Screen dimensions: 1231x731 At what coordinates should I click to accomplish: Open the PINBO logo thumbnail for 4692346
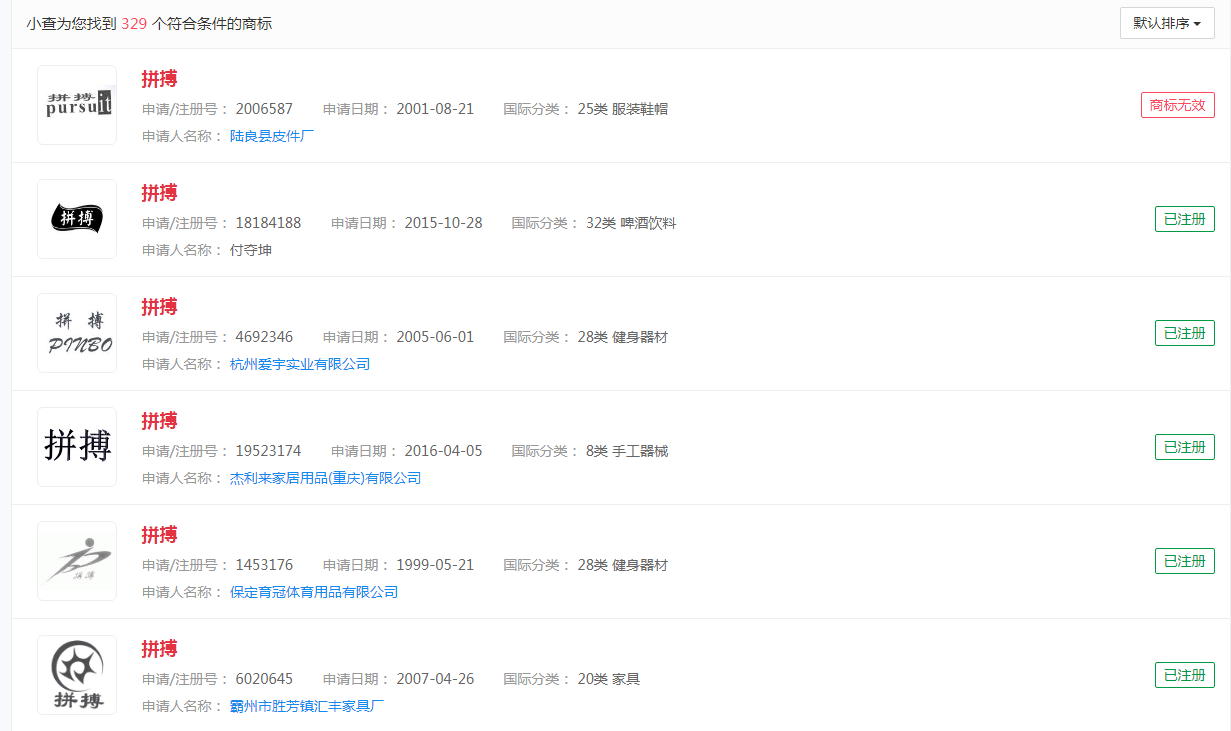(77, 333)
